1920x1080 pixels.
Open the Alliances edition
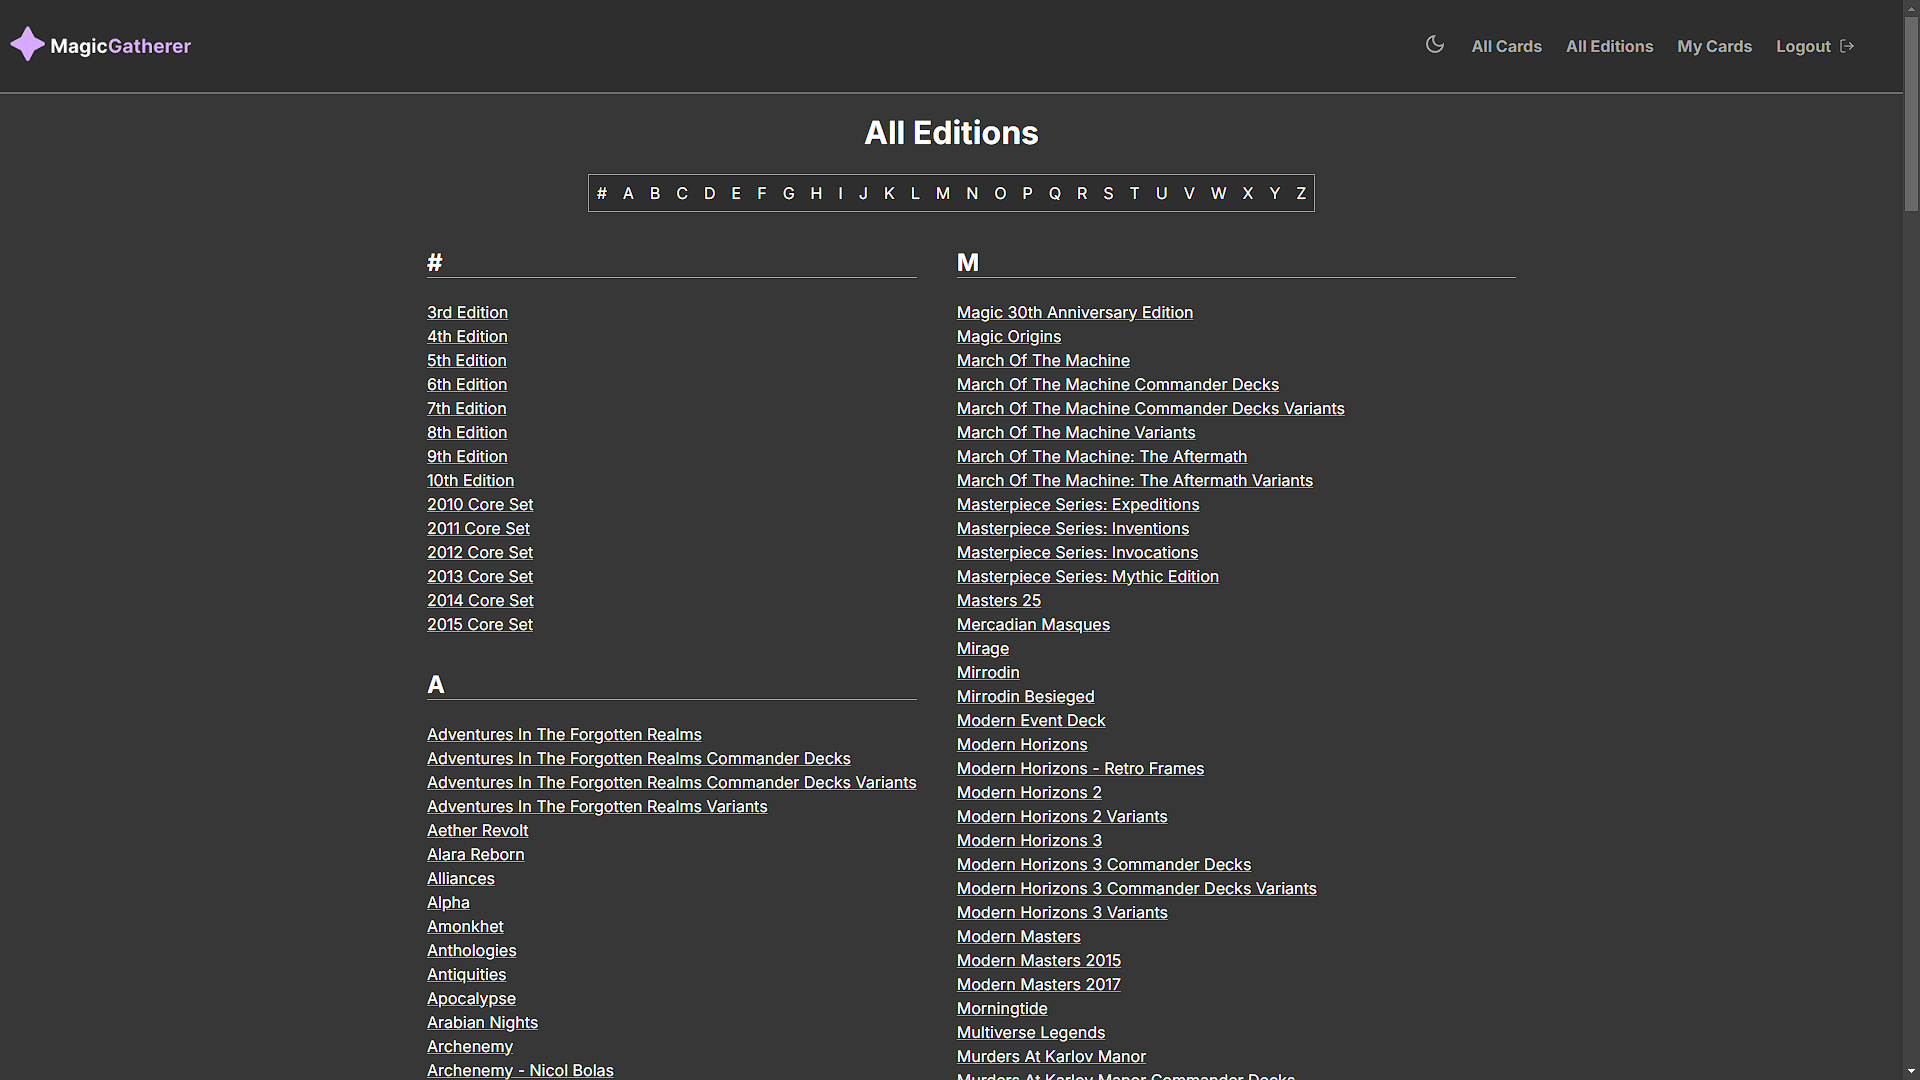[461, 879]
